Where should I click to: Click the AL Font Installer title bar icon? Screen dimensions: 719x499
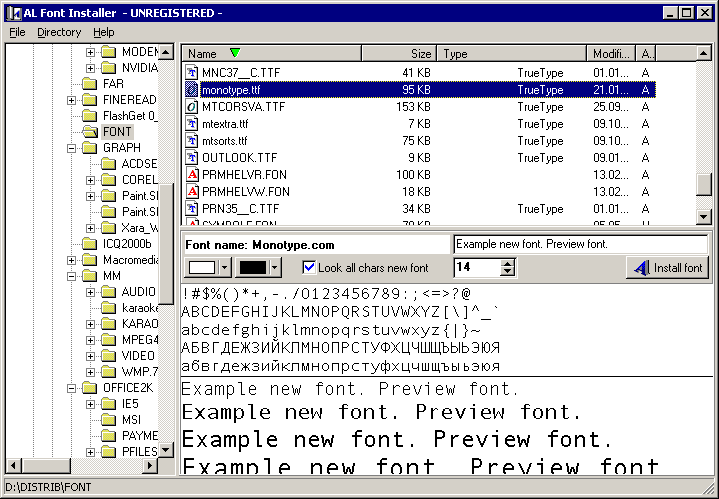14,13
